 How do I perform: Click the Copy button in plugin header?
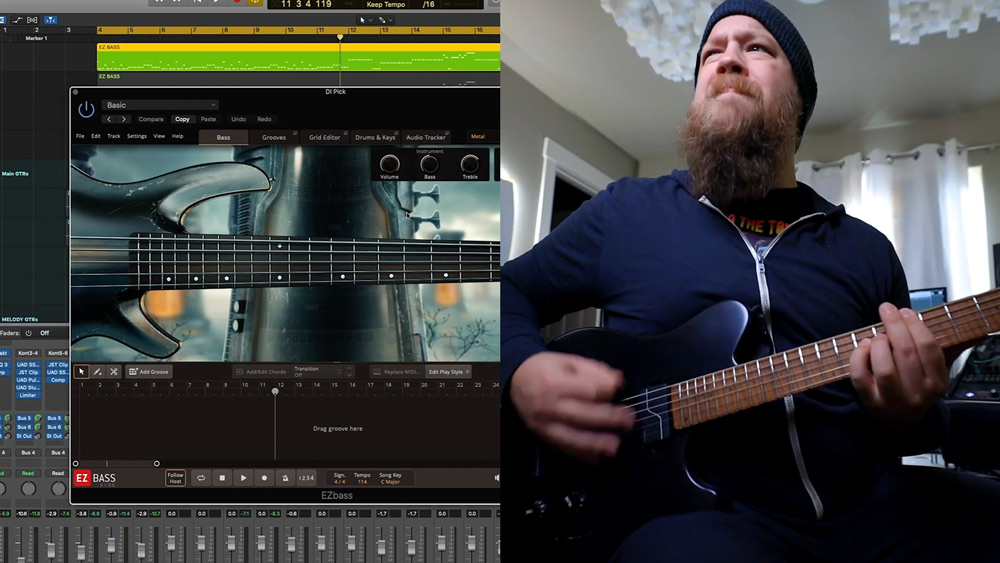click(182, 119)
